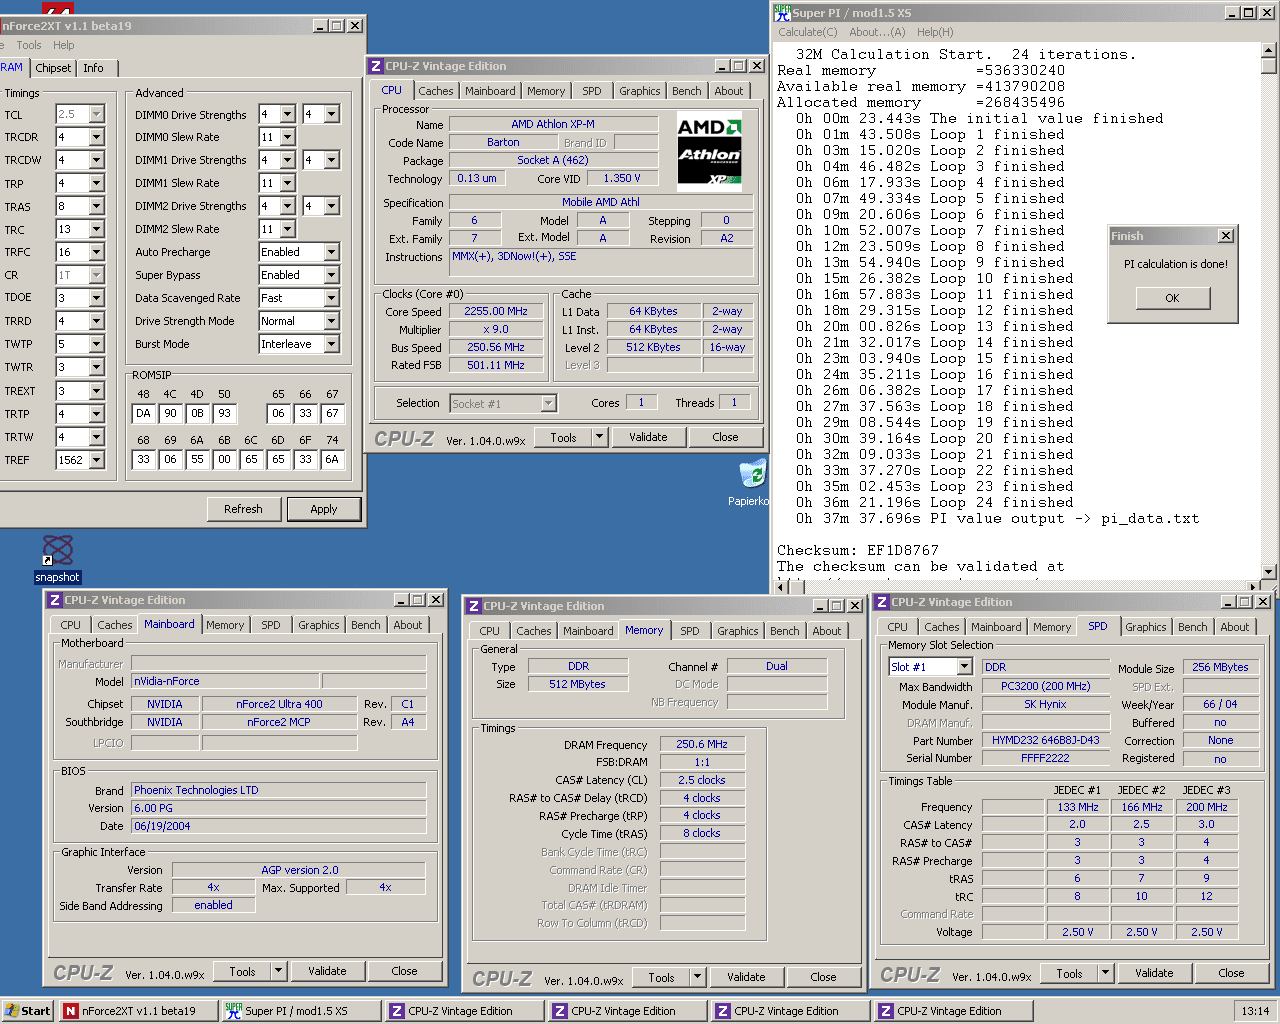Open Help(H) menu in Super PI
This screenshot has width=1280, height=1024.
coord(935,32)
